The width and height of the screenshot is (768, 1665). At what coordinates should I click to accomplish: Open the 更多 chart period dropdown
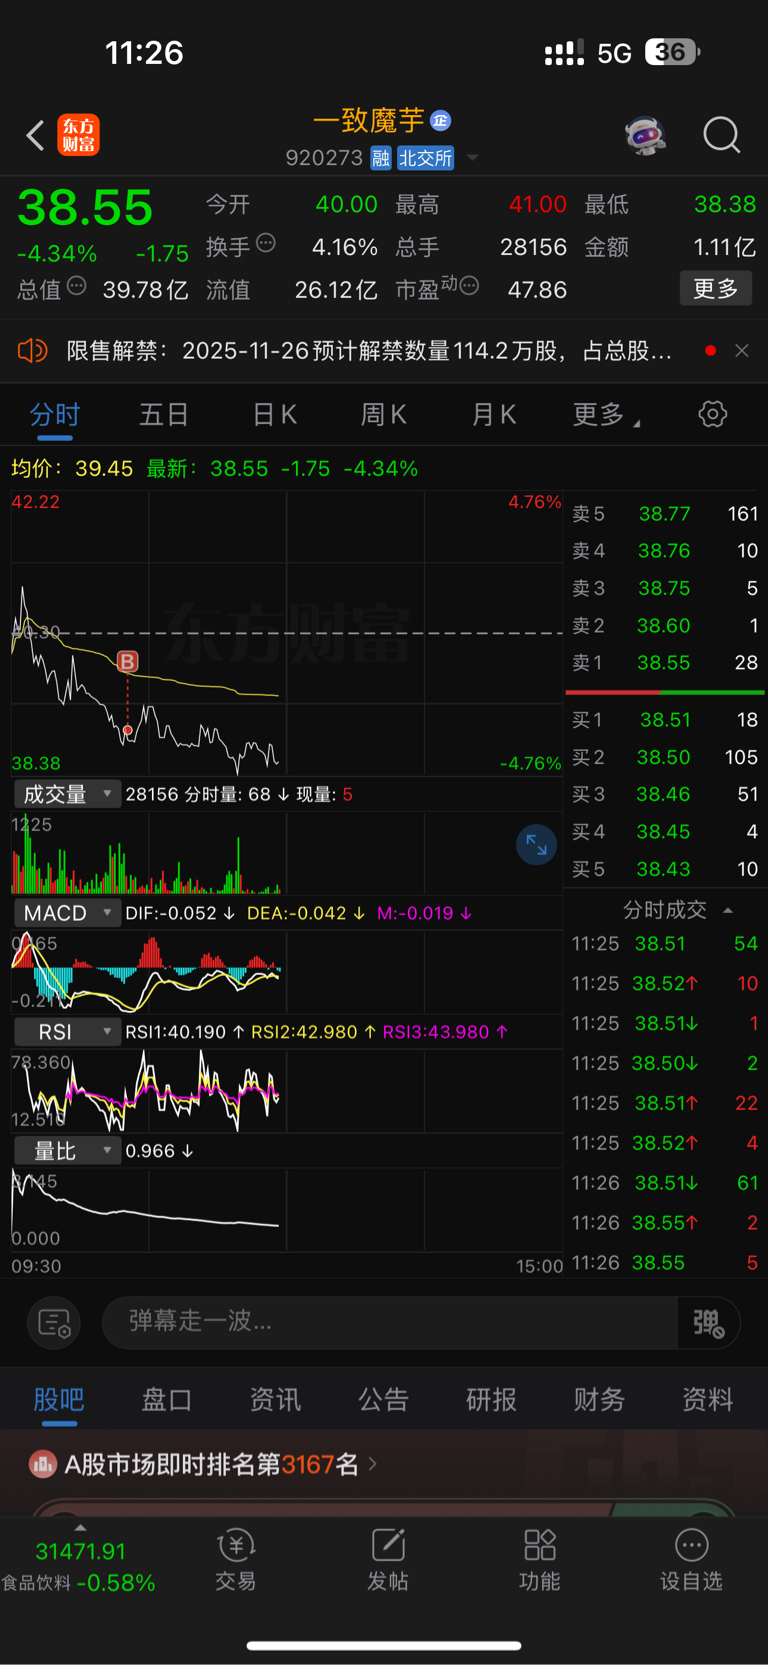pyautogui.click(x=606, y=414)
